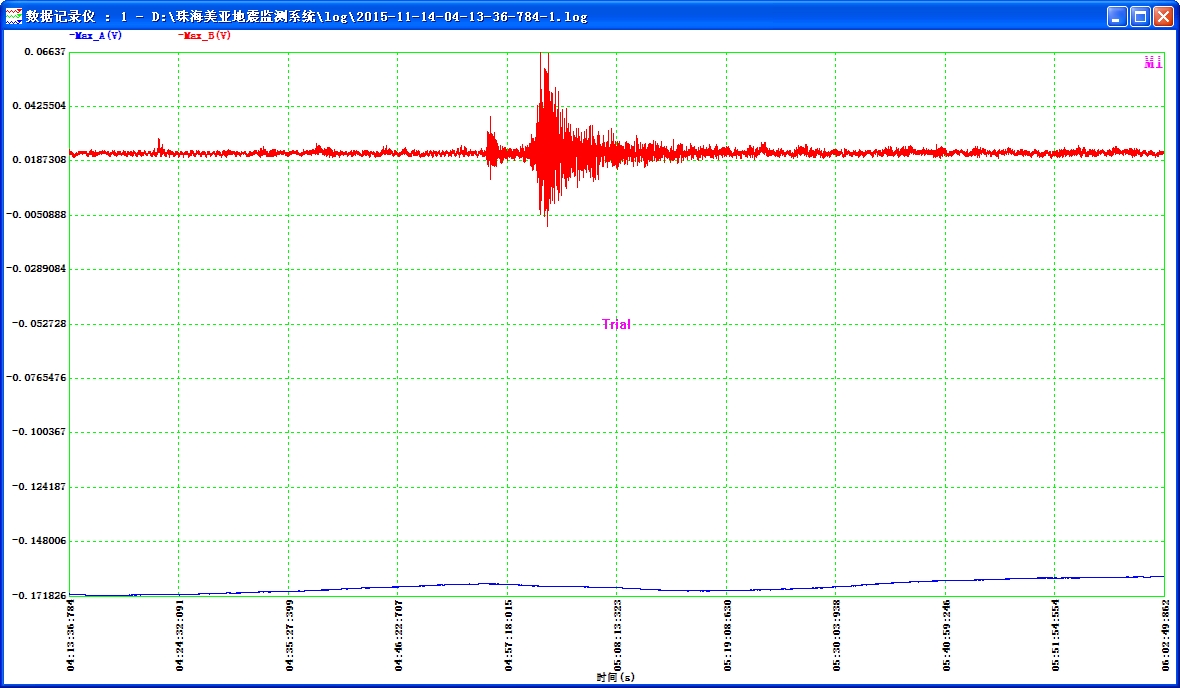Screen dimensions: 1180x688
Task: Click the 04:24:32:091 time axis label
Action: (x=179, y=635)
